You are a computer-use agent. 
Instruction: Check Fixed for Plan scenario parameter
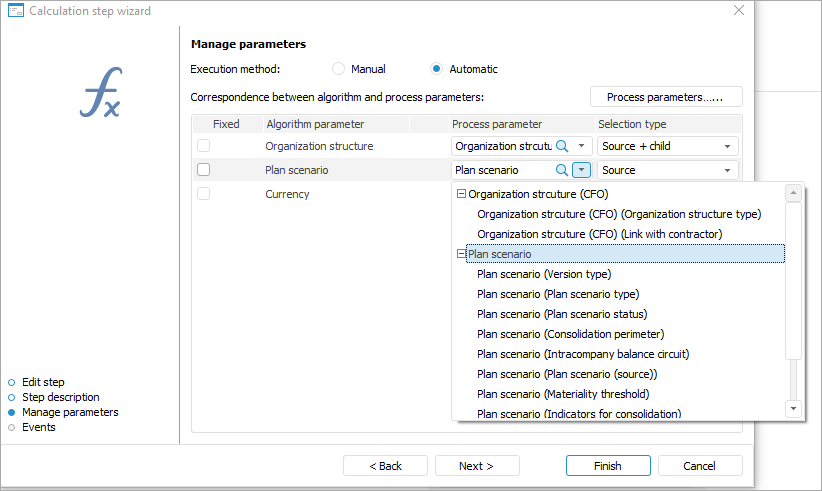(204, 170)
